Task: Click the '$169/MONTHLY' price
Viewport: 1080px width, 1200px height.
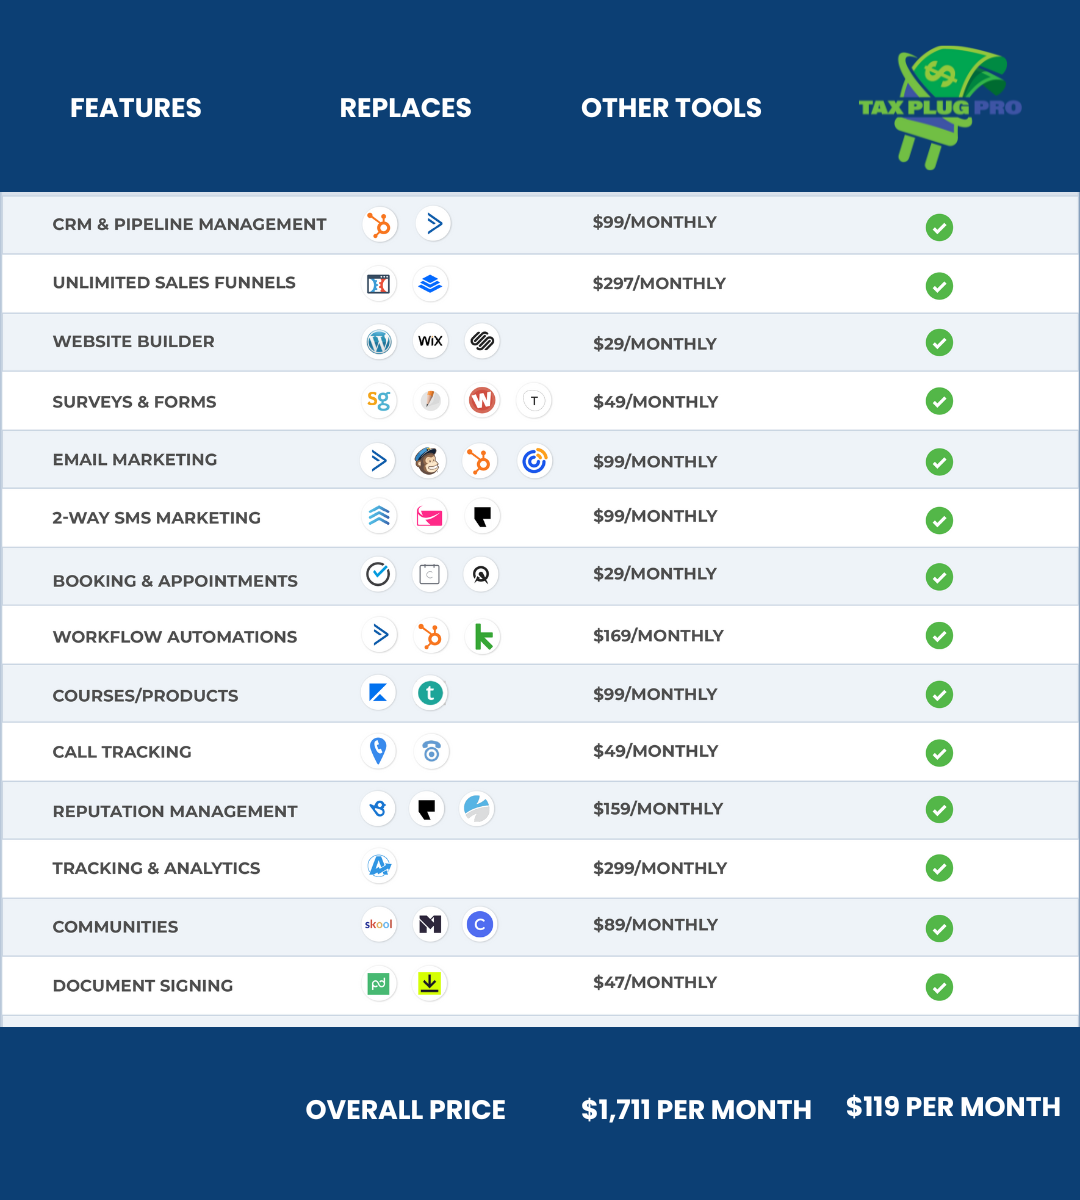Action: [x=658, y=636]
